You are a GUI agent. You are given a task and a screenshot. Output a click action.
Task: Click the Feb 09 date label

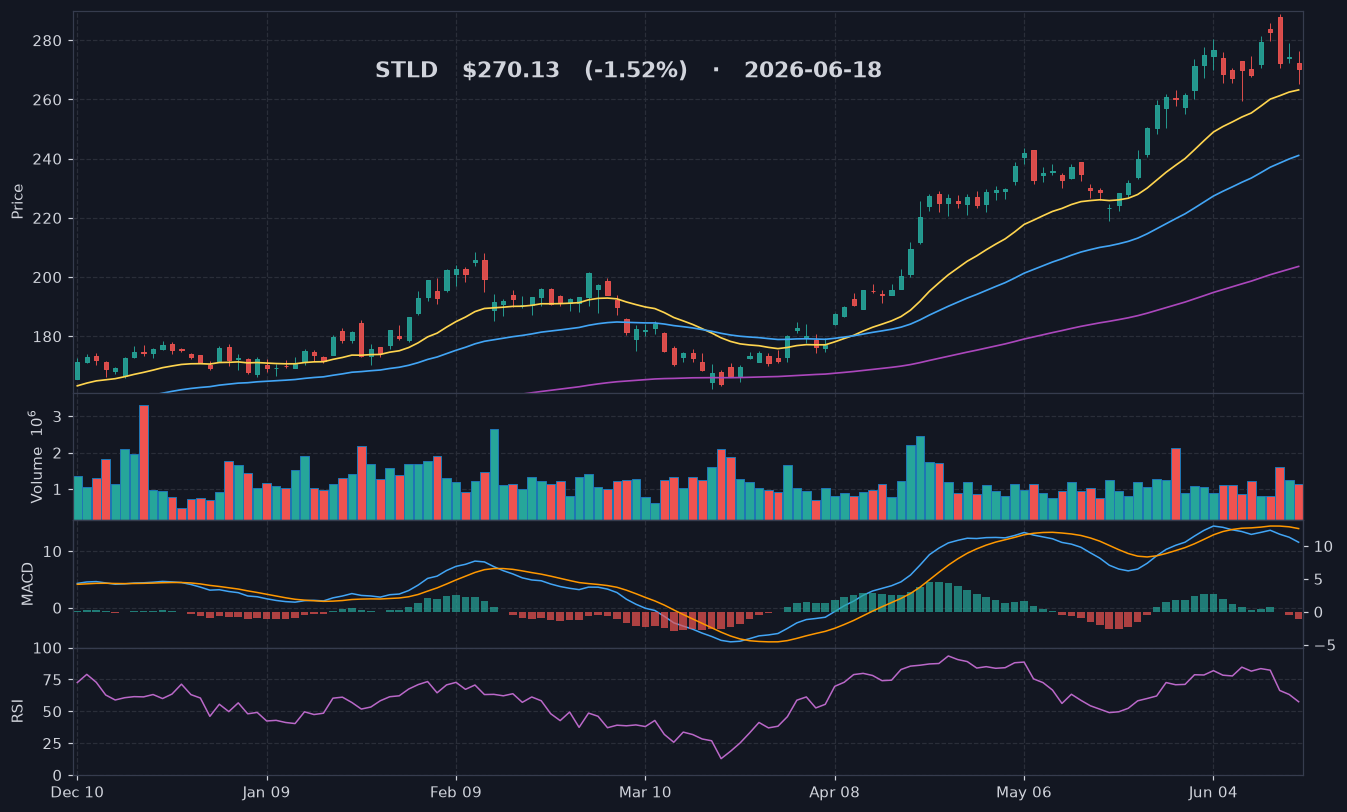tap(456, 792)
